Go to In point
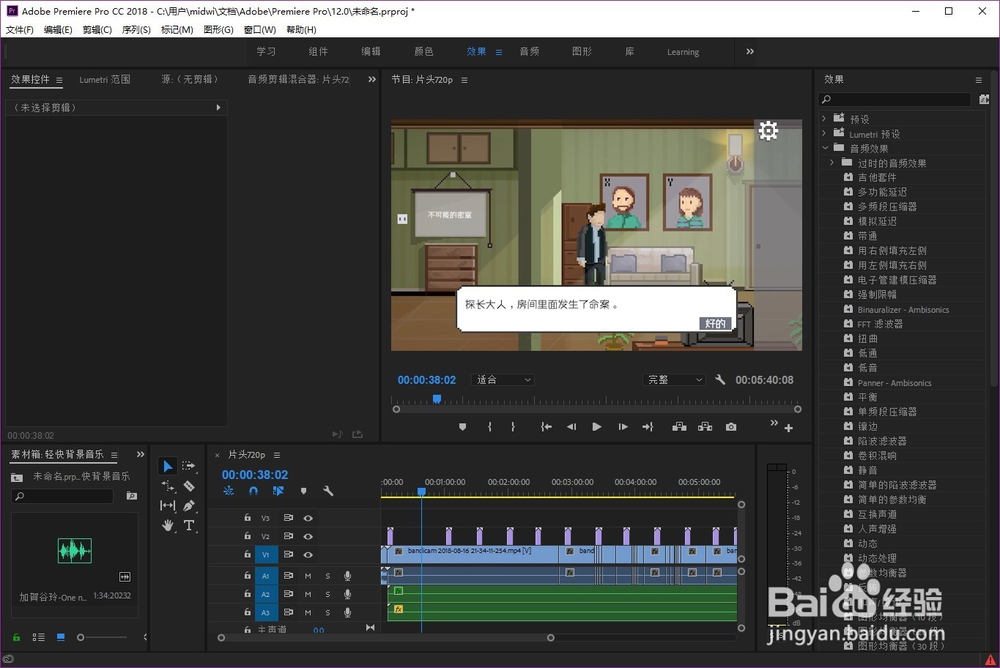 pyautogui.click(x=546, y=427)
